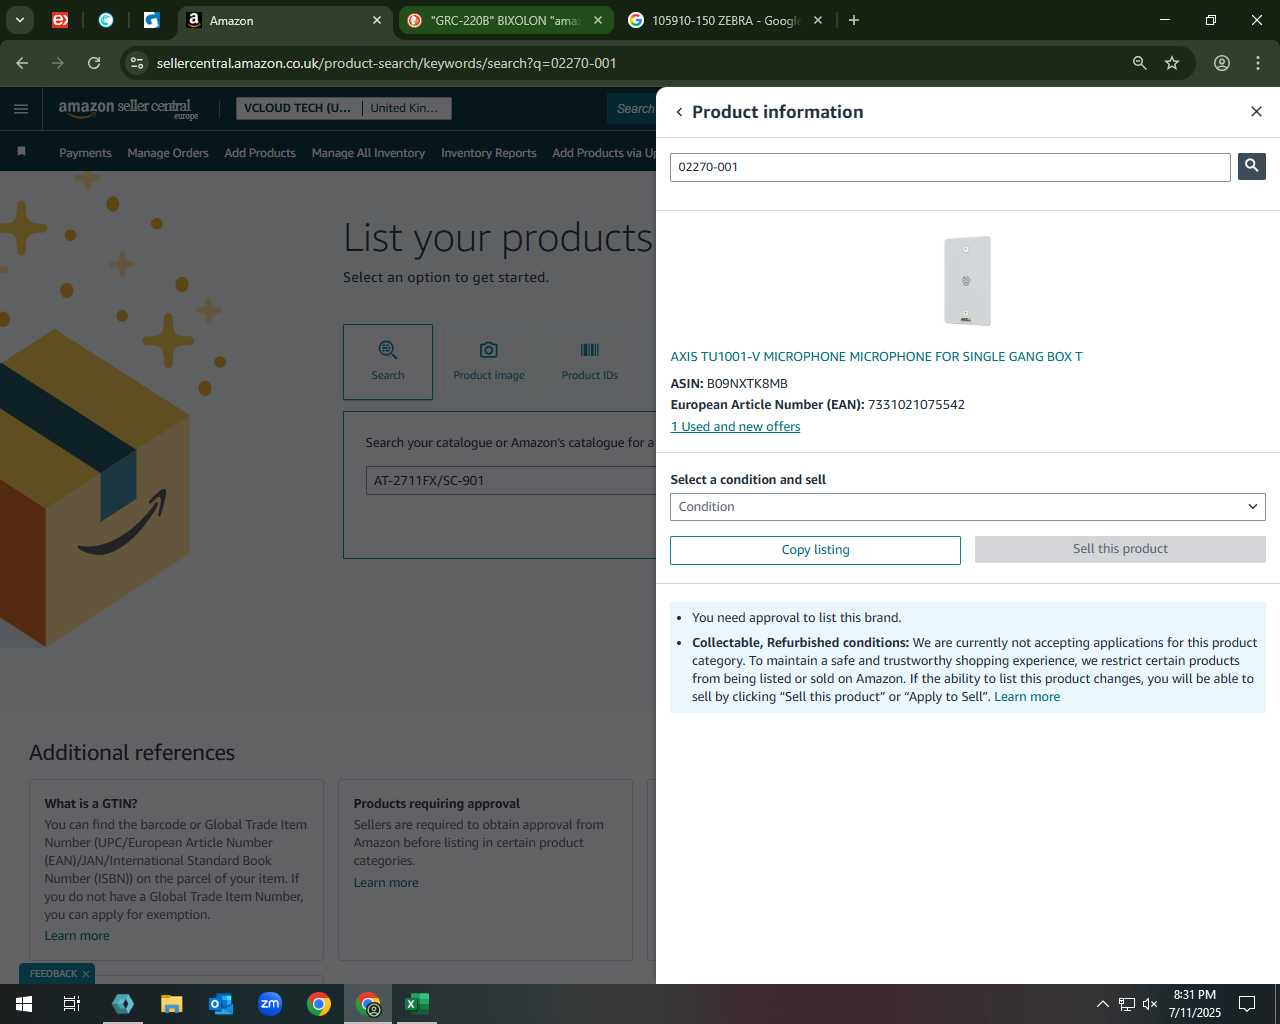This screenshot has height=1024, width=1280.
Task: Open Chrome zoom magnifier in address bar
Action: click(x=1139, y=63)
